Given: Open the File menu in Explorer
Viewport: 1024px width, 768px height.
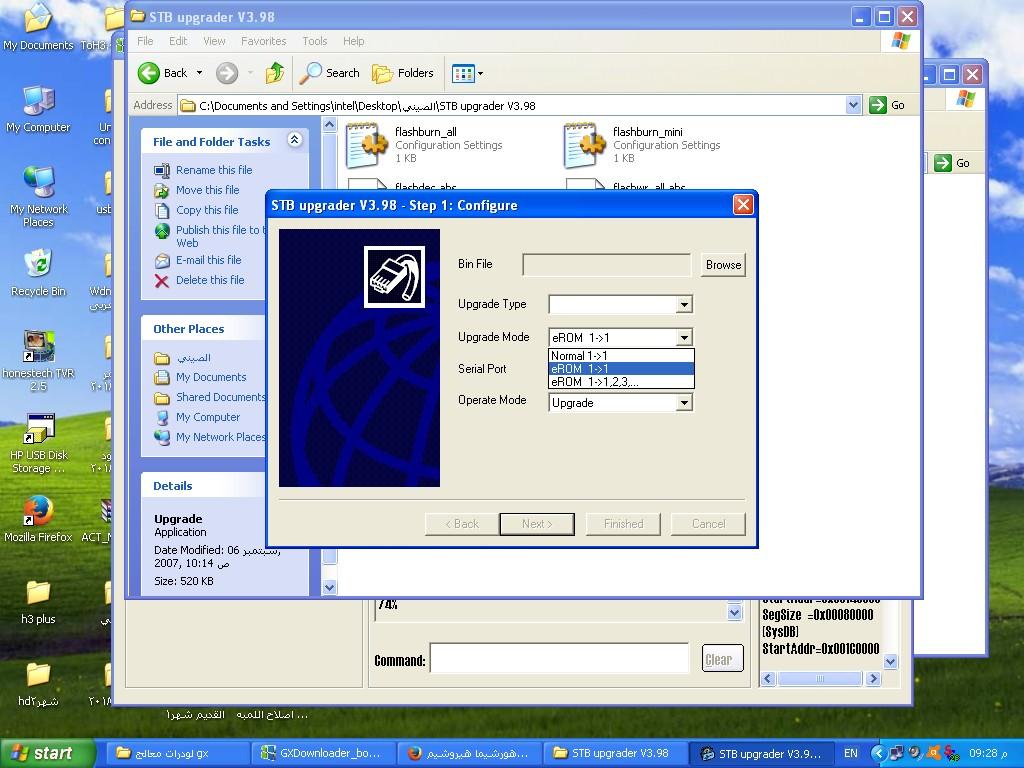Looking at the screenshot, I should coord(145,41).
